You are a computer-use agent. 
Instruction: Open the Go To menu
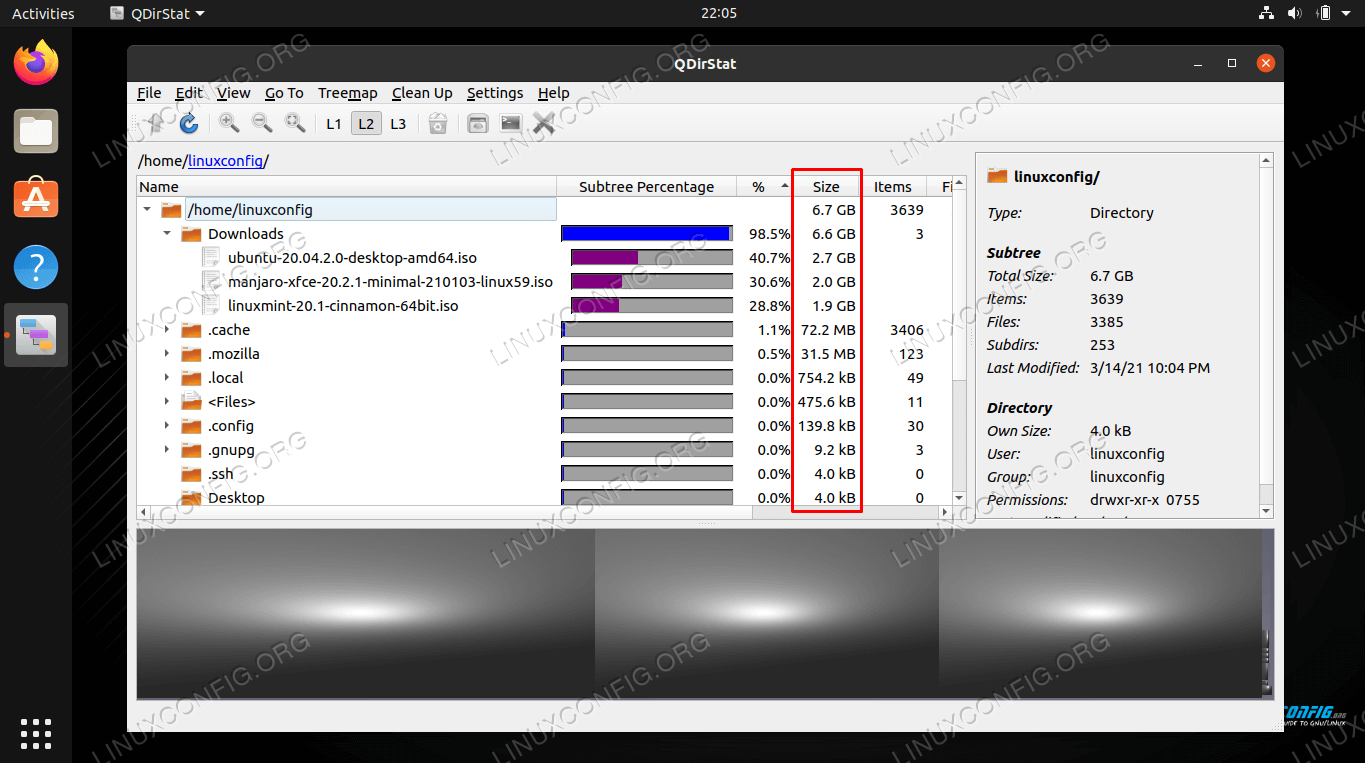tap(284, 93)
